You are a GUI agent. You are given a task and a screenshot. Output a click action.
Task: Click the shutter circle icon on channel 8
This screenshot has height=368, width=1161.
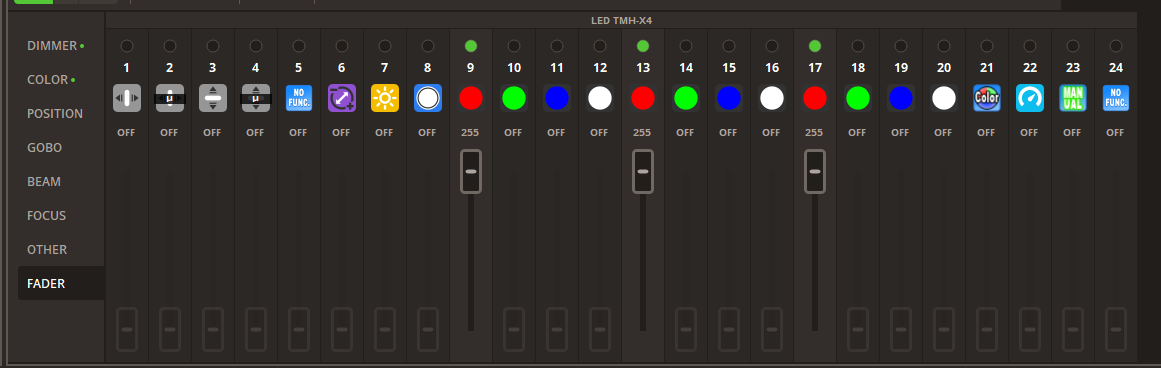click(x=427, y=98)
